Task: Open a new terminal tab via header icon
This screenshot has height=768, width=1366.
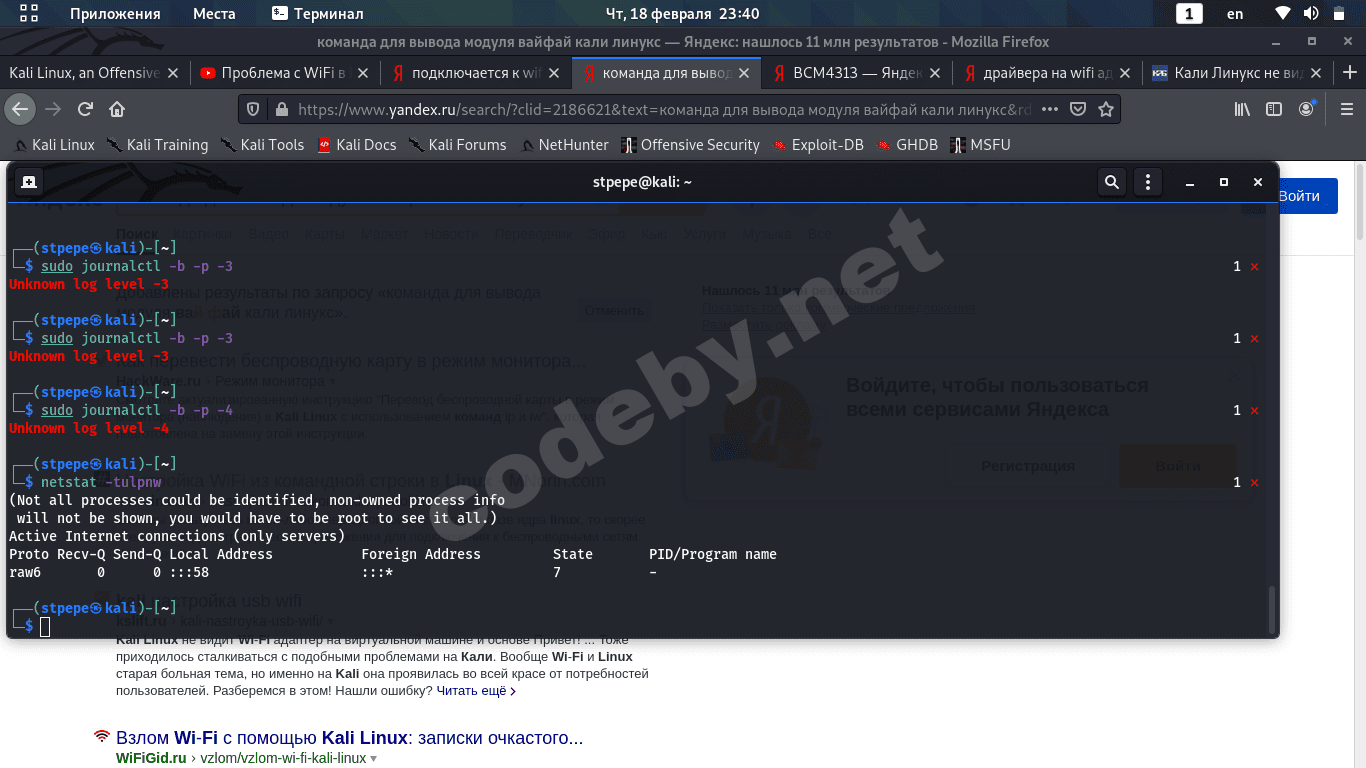Action: 29,182
